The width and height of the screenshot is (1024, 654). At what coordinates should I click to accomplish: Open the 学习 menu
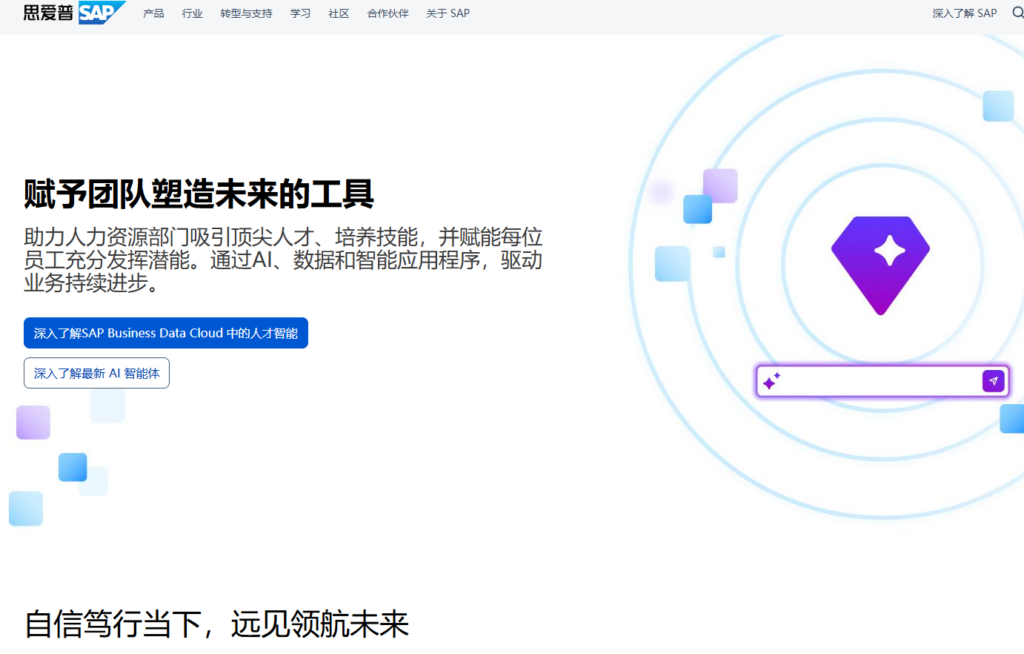click(x=300, y=13)
